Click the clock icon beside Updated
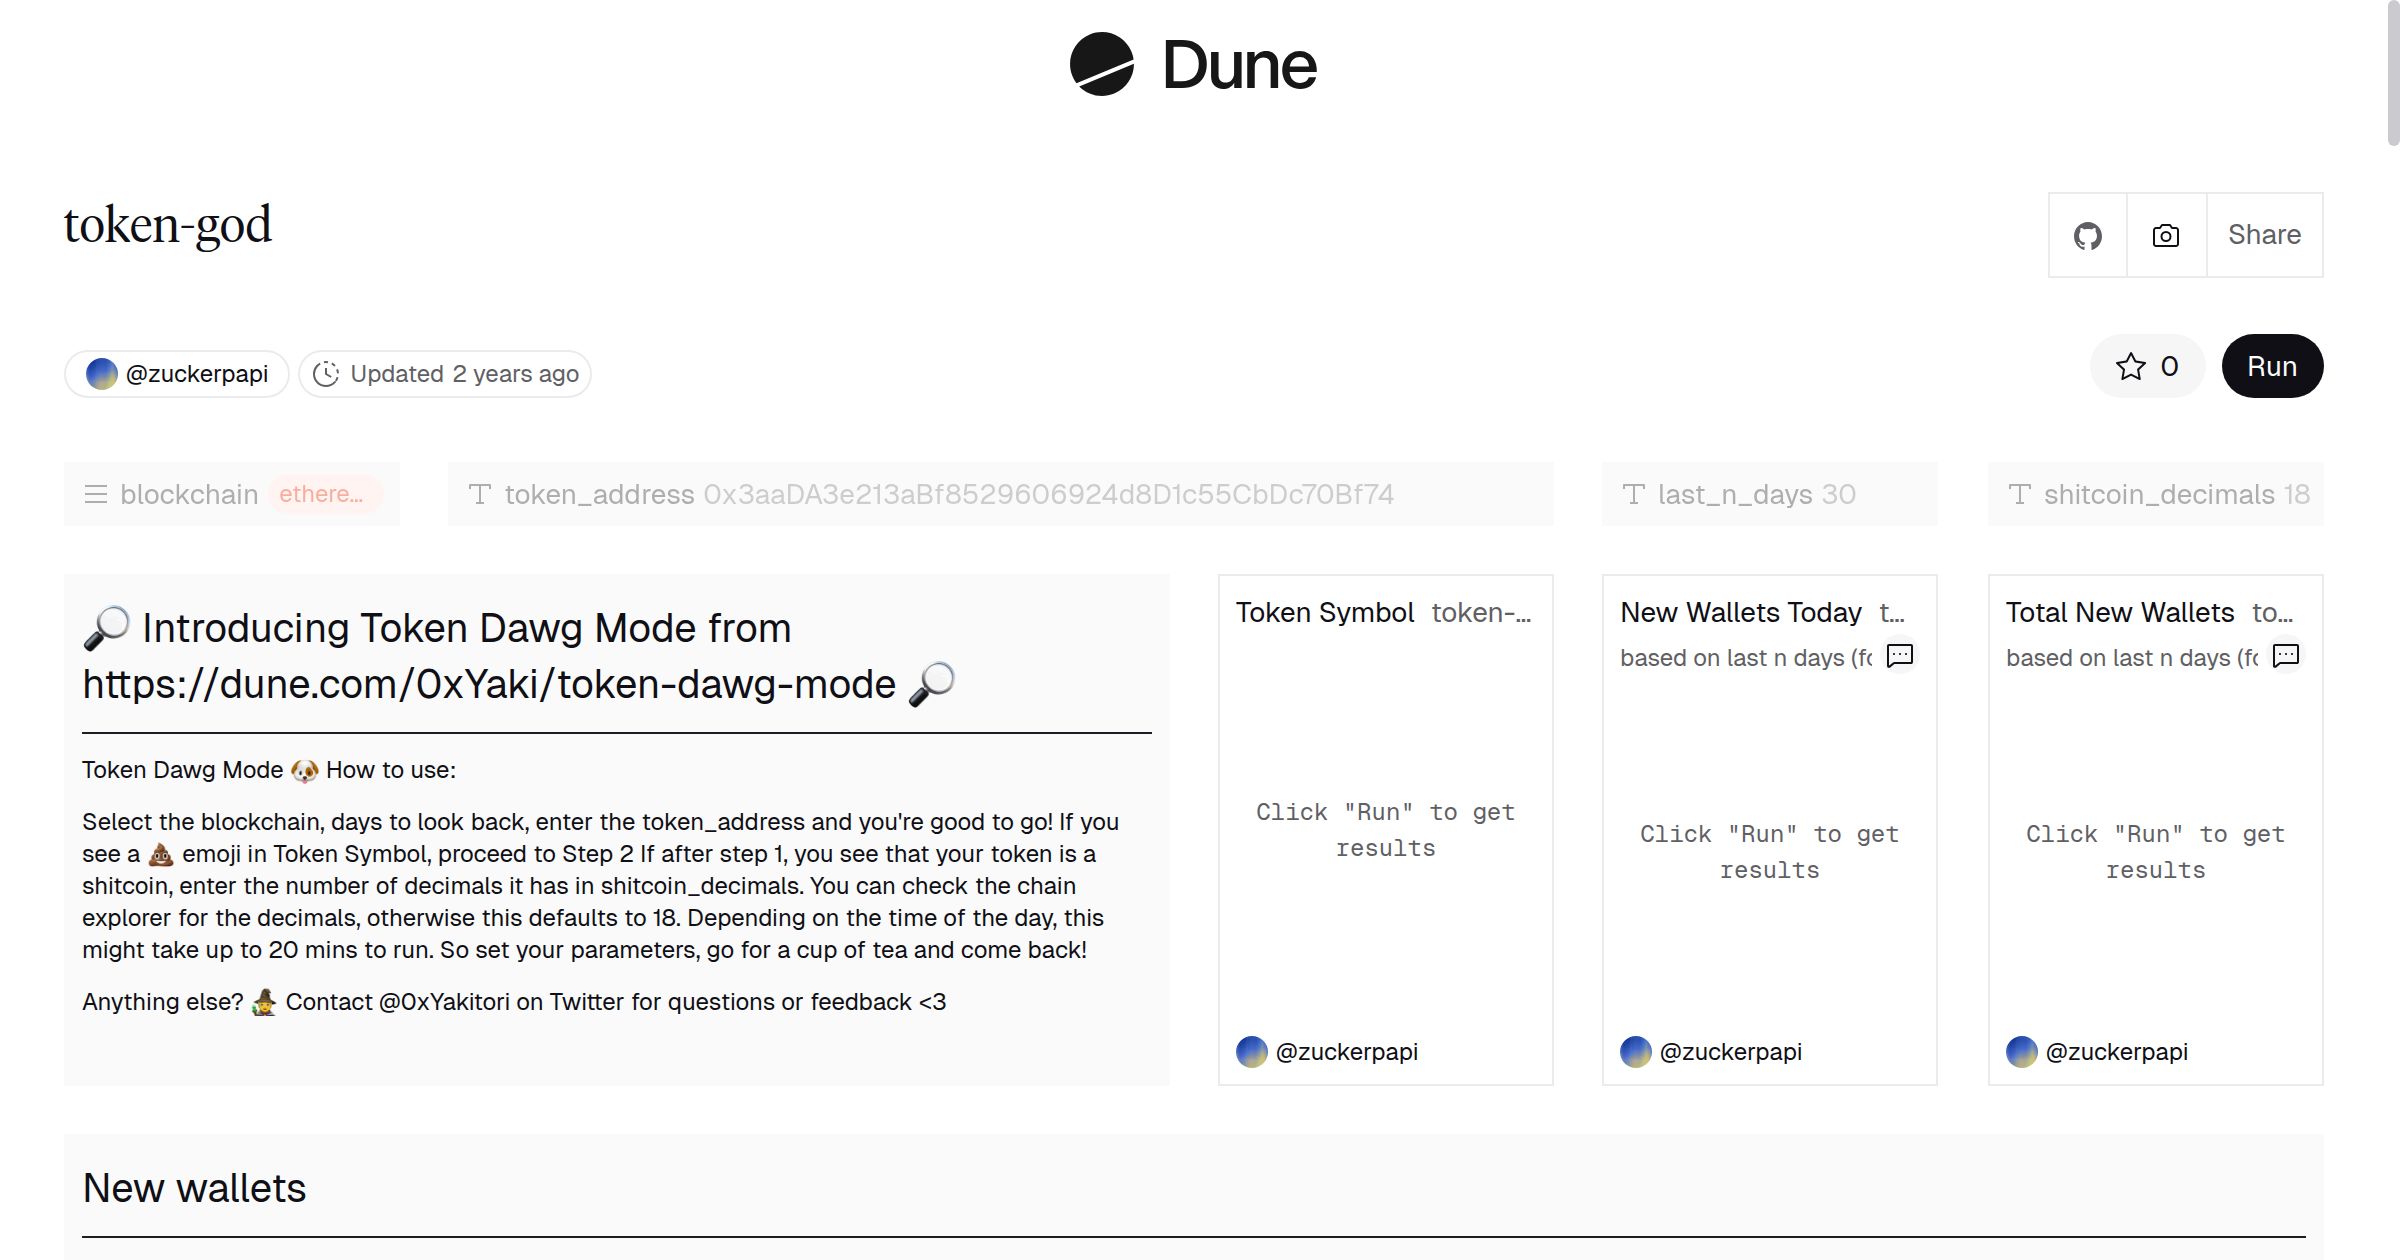Screen dimensions: 2400x1260 pyautogui.click(x=326, y=374)
